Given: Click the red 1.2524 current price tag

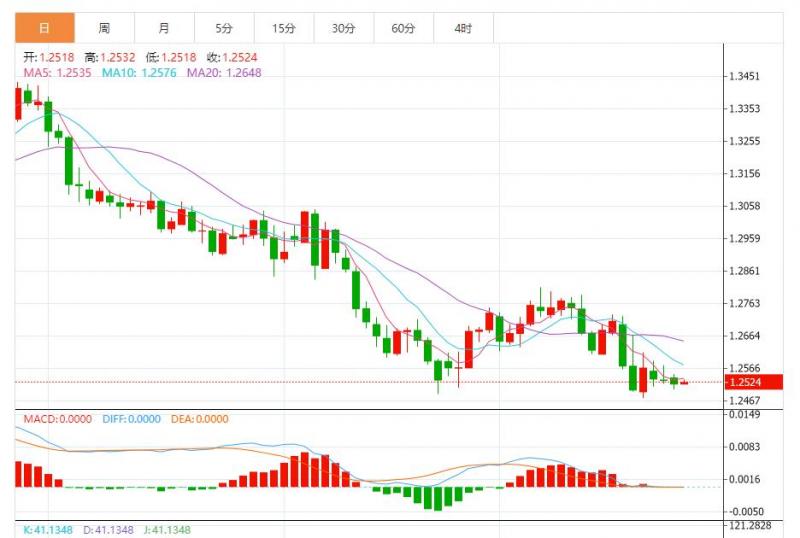Looking at the screenshot, I should click(754, 382).
